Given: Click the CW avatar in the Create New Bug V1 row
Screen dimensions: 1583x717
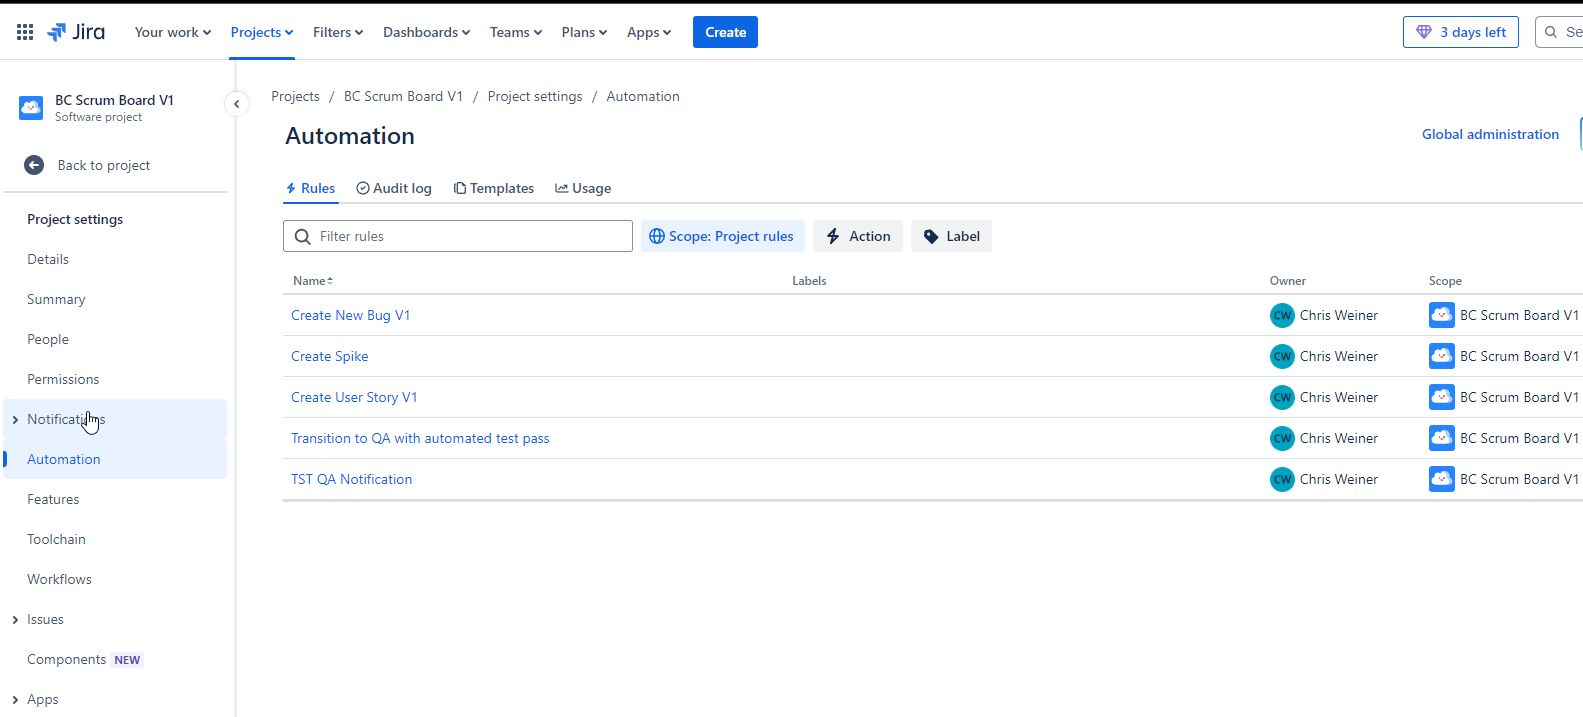Looking at the screenshot, I should 1282,315.
